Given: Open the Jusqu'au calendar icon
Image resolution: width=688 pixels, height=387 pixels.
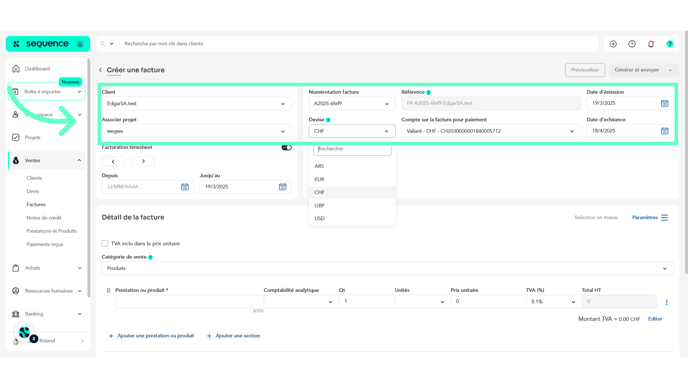Looking at the screenshot, I should tap(283, 187).
